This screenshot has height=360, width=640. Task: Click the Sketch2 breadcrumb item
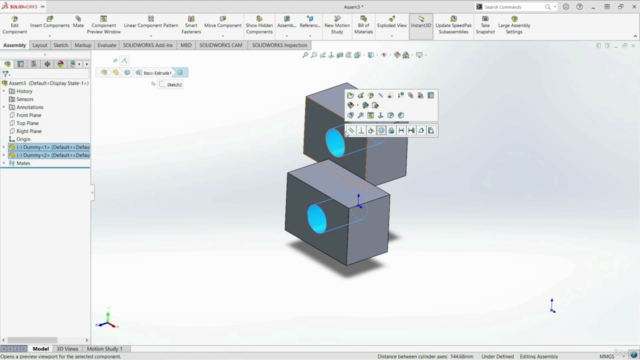pyautogui.click(x=171, y=84)
